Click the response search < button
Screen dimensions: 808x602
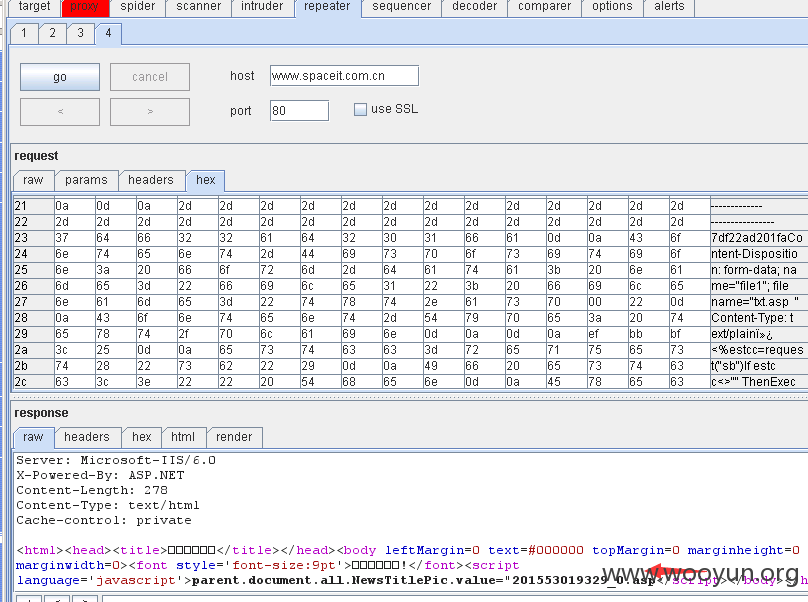[x=57, y=599]
